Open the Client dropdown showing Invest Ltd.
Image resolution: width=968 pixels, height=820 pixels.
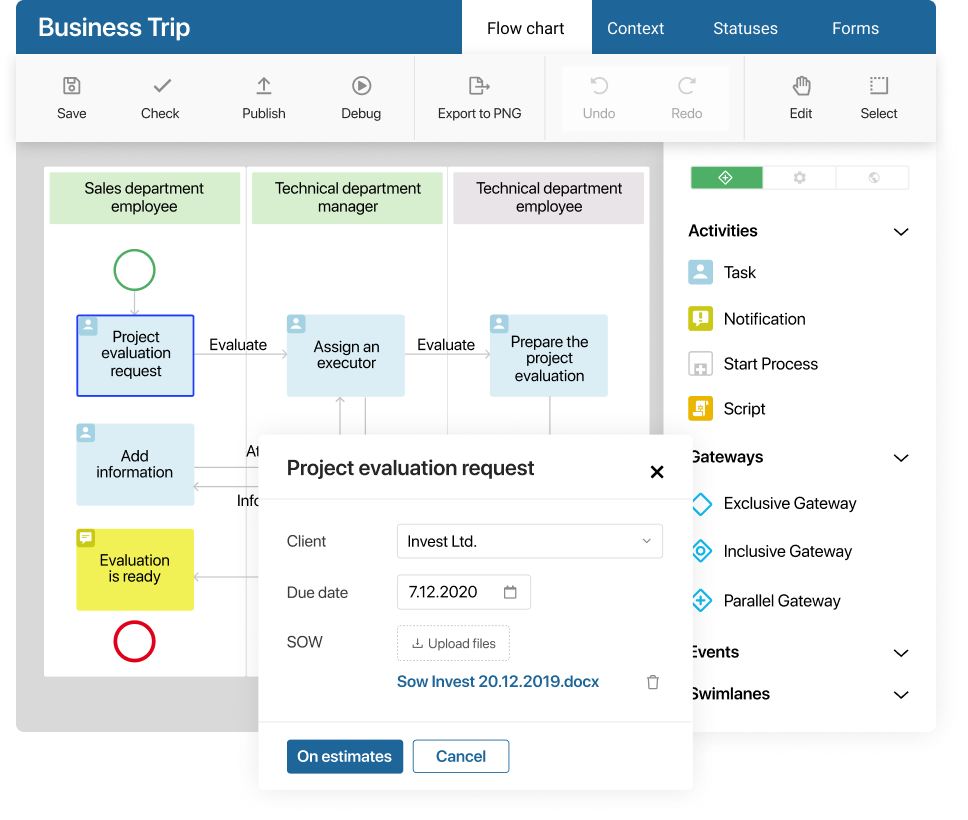click(529, 541)
